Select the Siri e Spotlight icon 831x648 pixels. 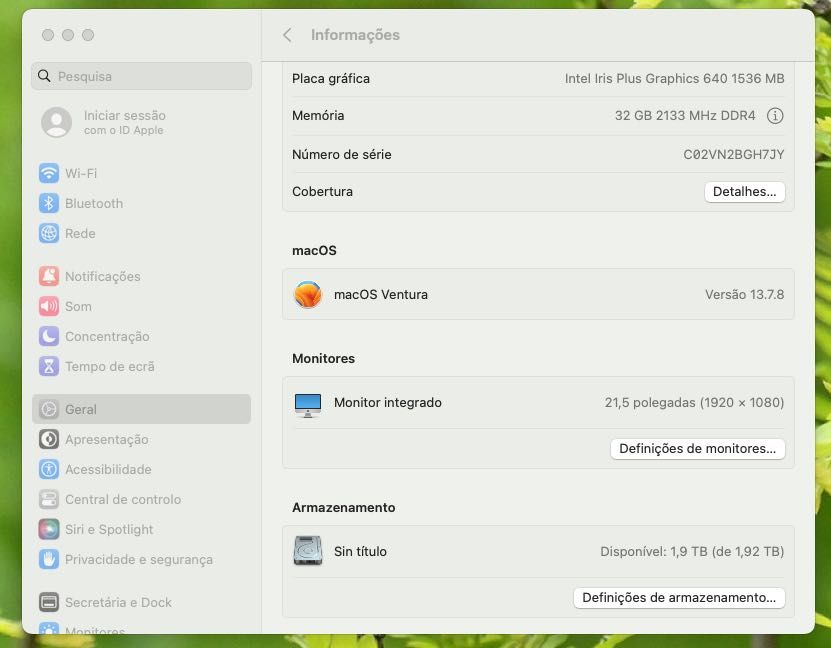click(x=49, y=529)
